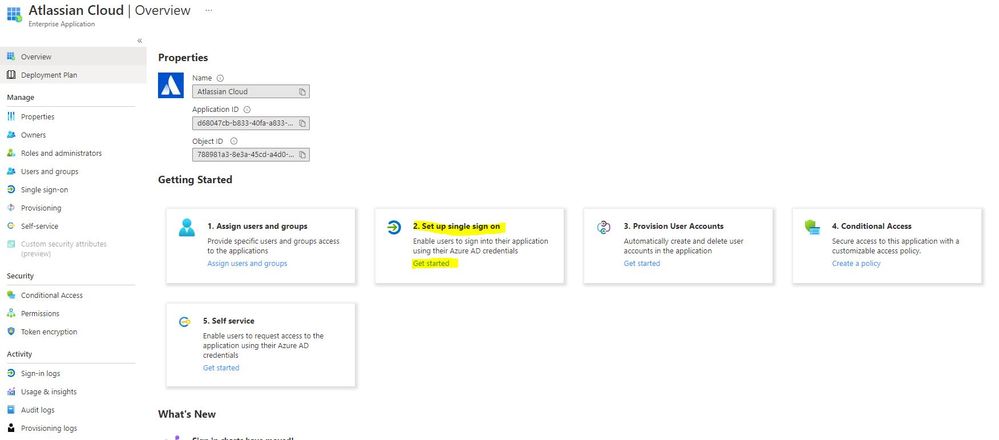Click the Deployment Plan book icon

coord(10,75)
